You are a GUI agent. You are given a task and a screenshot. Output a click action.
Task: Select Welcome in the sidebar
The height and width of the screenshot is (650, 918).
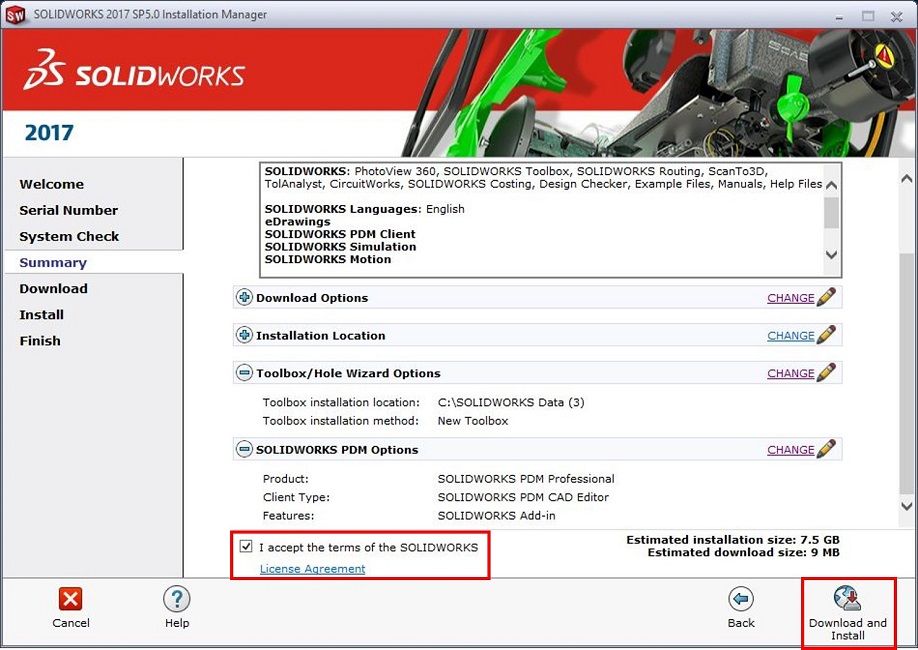pos(51,184)
